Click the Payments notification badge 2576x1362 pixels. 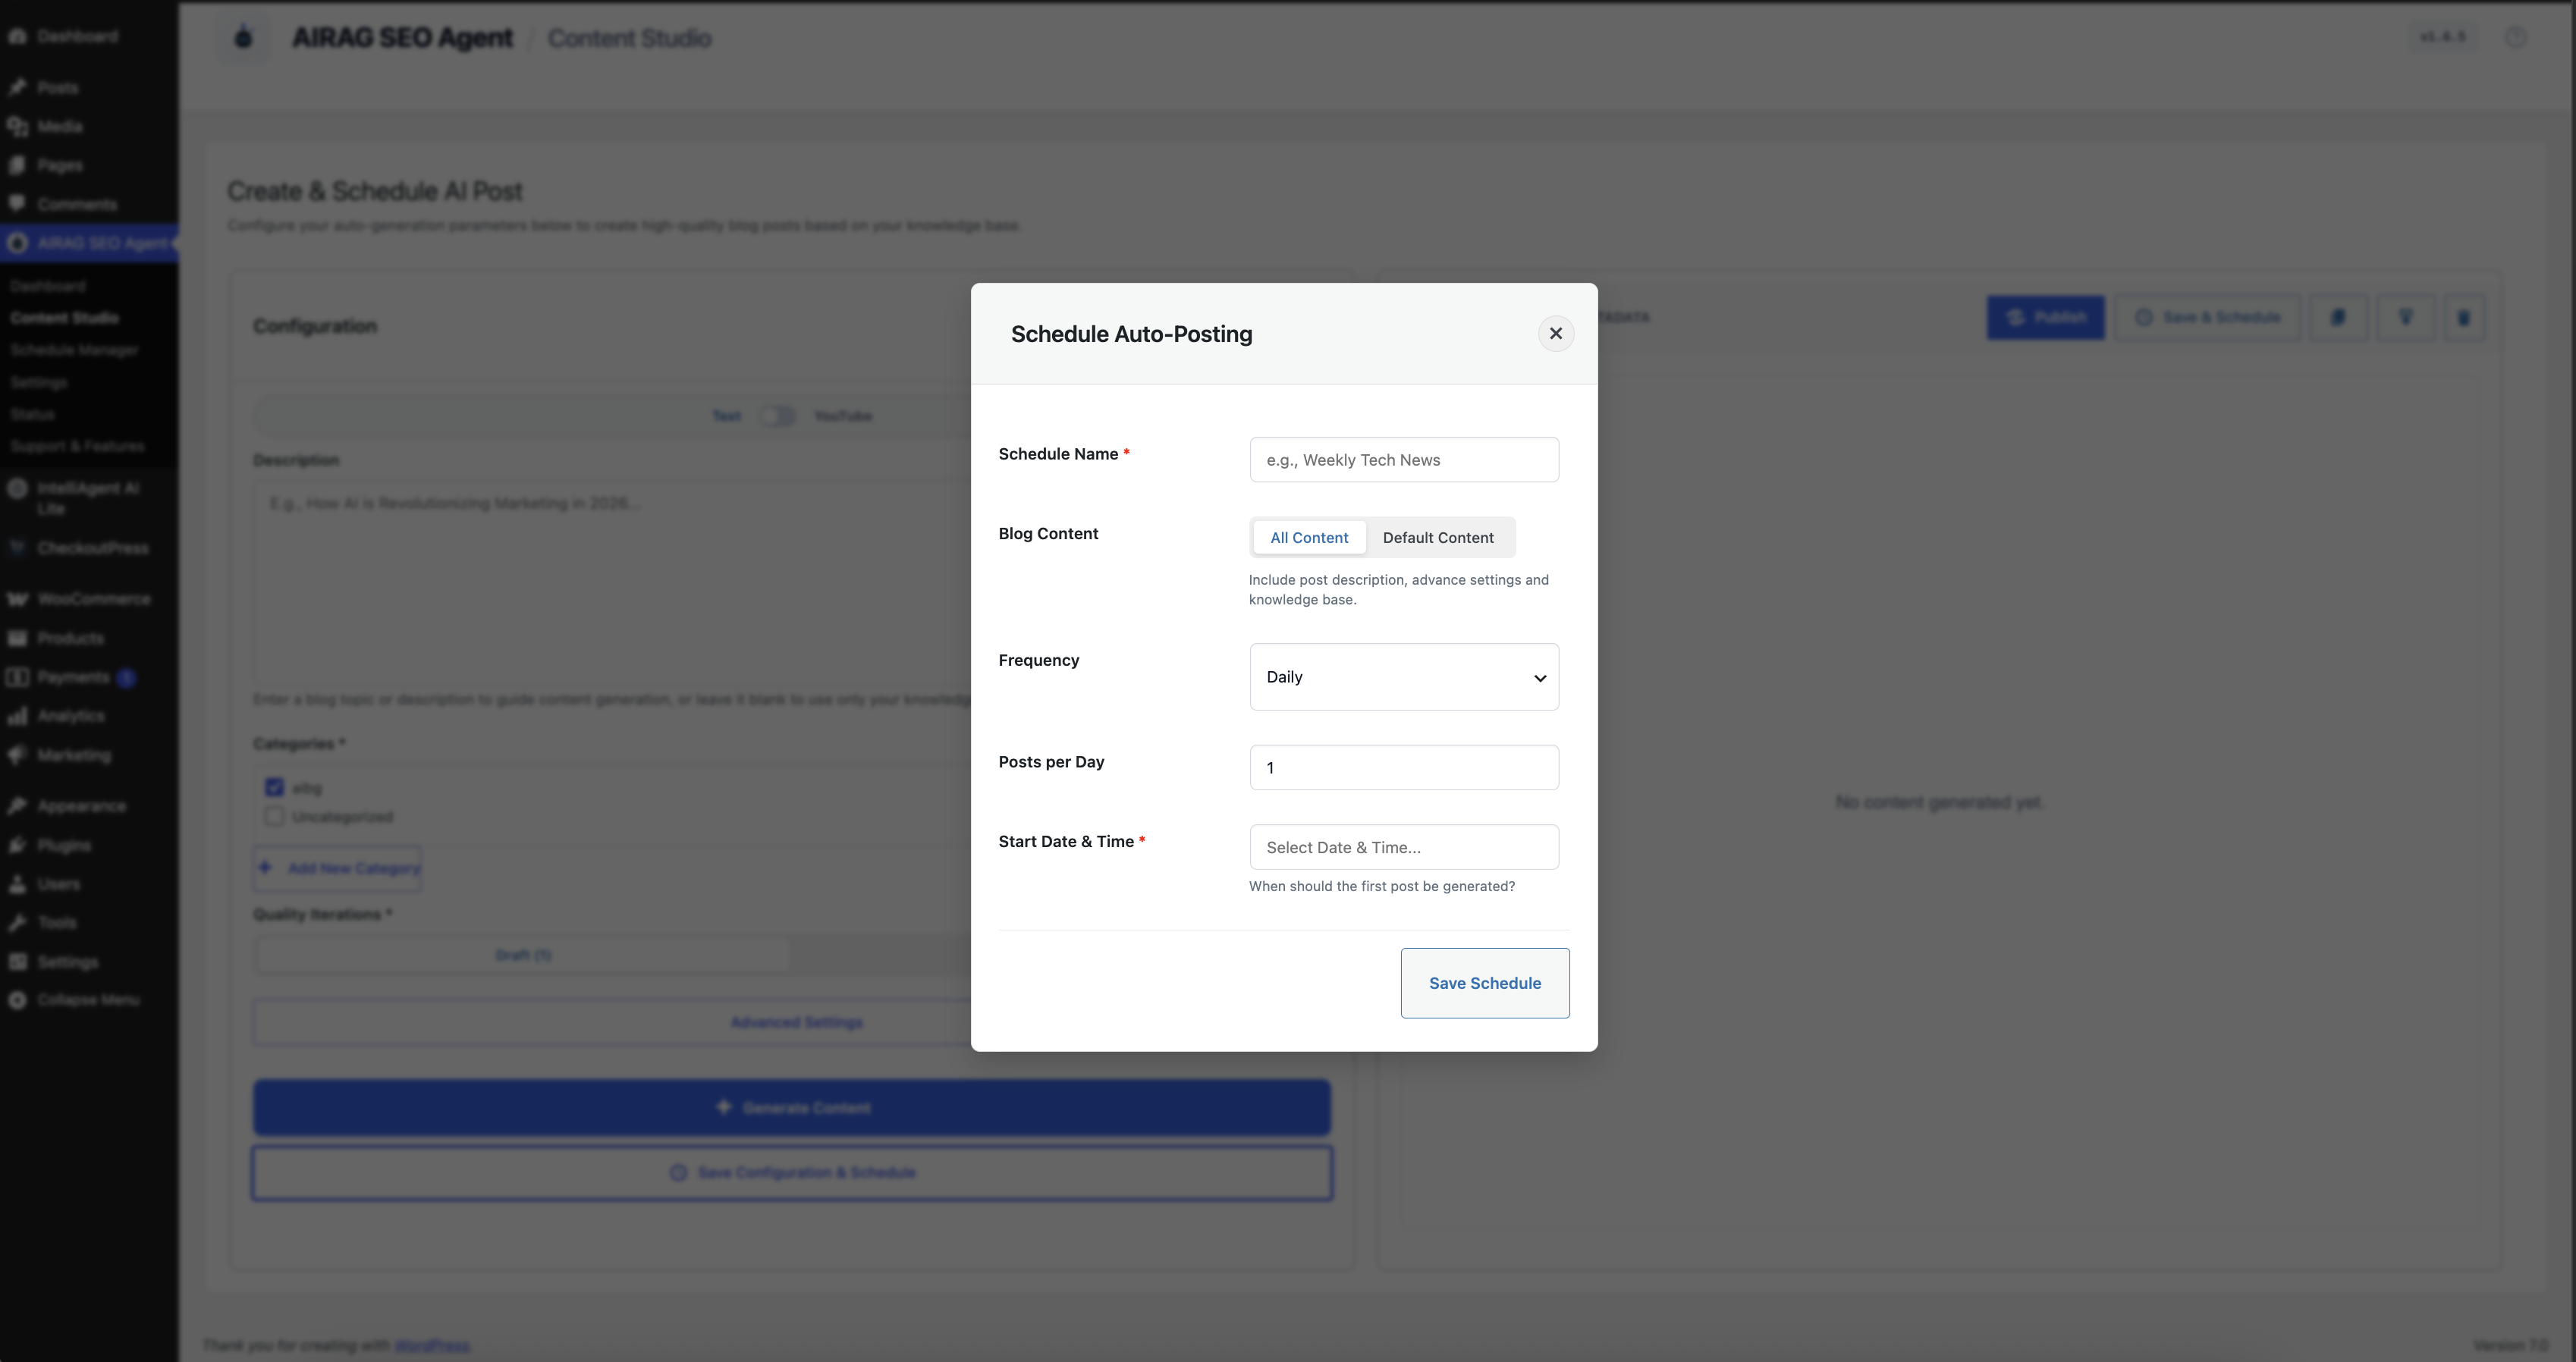click(126, 678)
